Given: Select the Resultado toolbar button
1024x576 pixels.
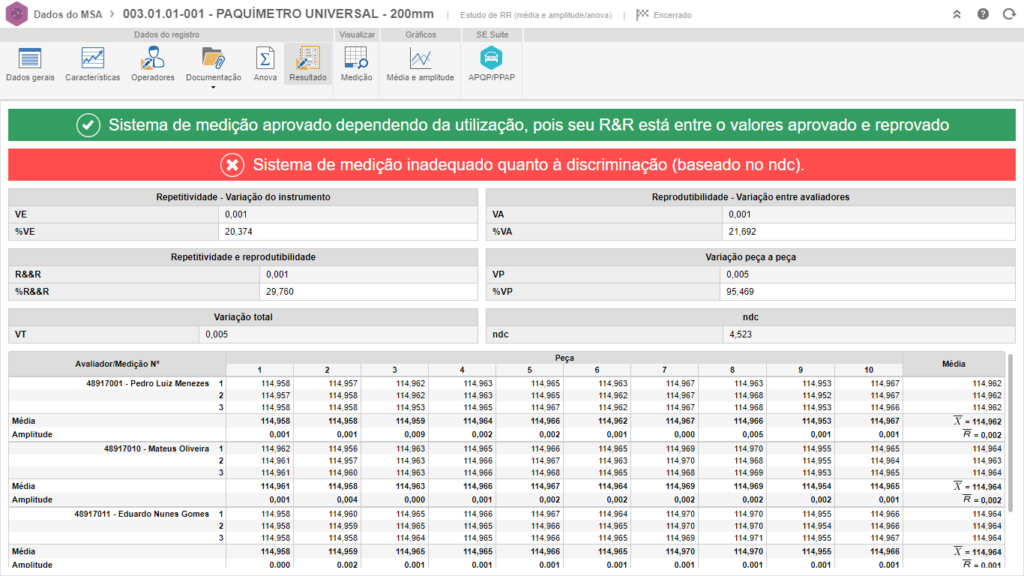Looking at the screenshot, I should (307, 63).
